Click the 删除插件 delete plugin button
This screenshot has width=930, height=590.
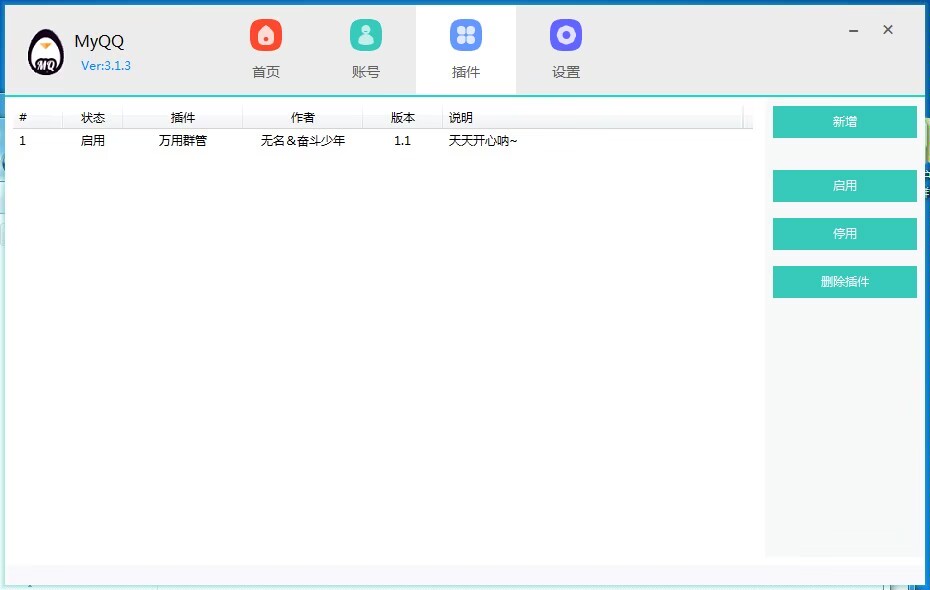pos(844,282)
